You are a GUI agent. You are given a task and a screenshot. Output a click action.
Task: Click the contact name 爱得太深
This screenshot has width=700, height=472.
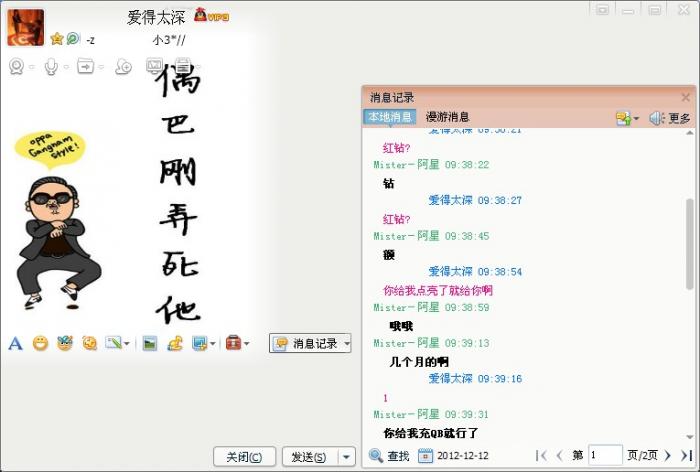point(156,17)
